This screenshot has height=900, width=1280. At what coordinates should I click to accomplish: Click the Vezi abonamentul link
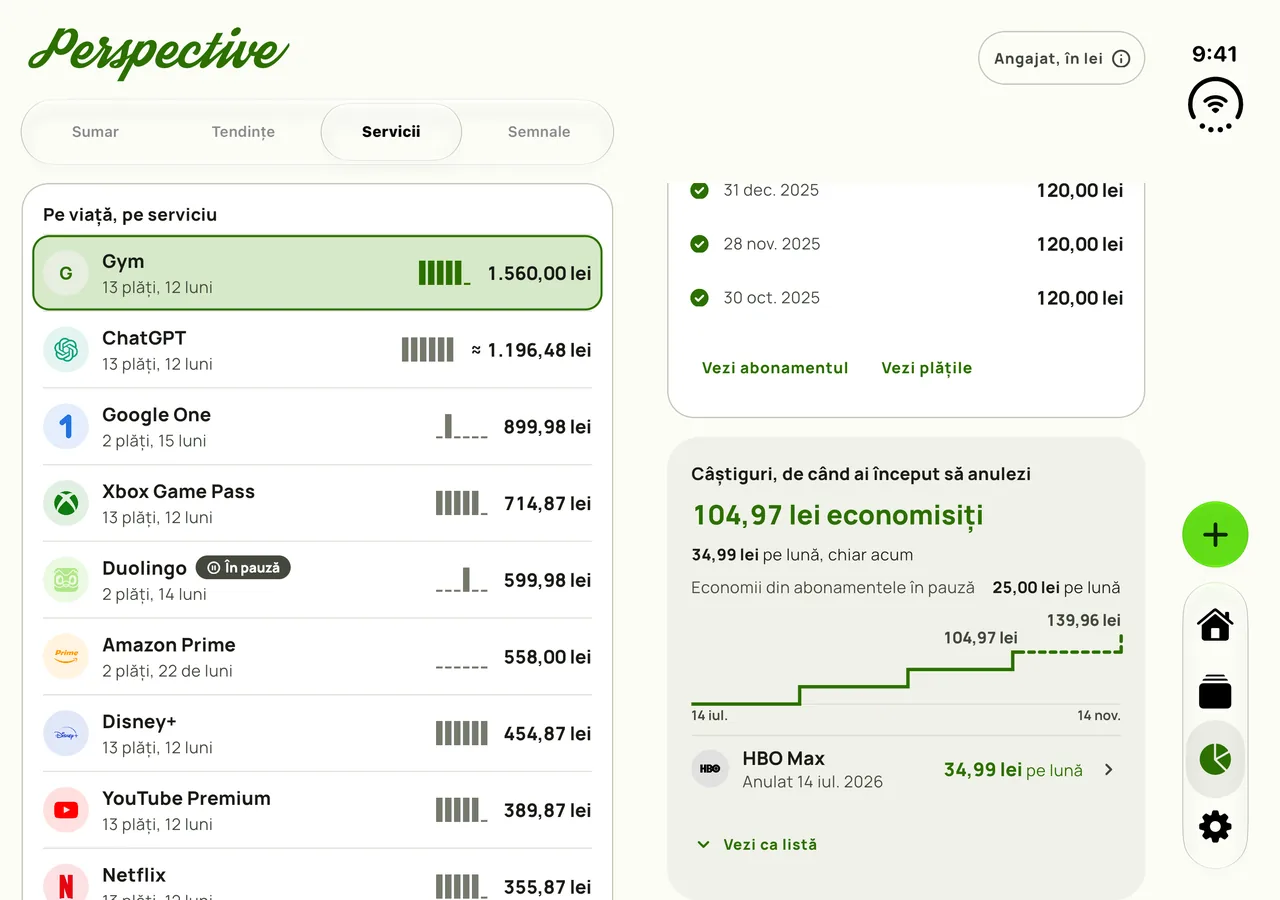tap(775, 368)
